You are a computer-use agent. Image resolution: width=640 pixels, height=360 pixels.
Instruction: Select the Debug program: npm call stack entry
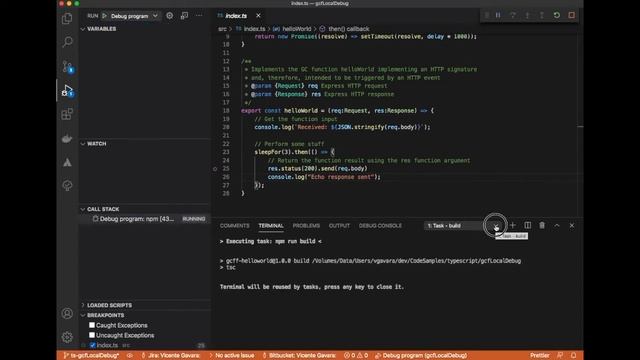point(145,219)
